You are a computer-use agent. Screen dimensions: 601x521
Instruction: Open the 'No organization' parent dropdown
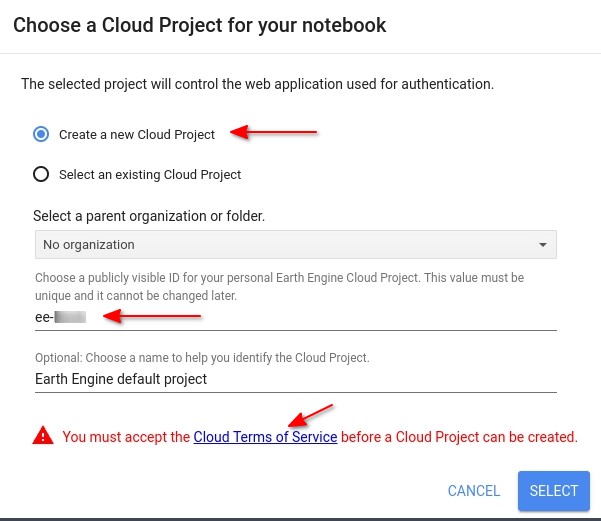coord(296,245)
